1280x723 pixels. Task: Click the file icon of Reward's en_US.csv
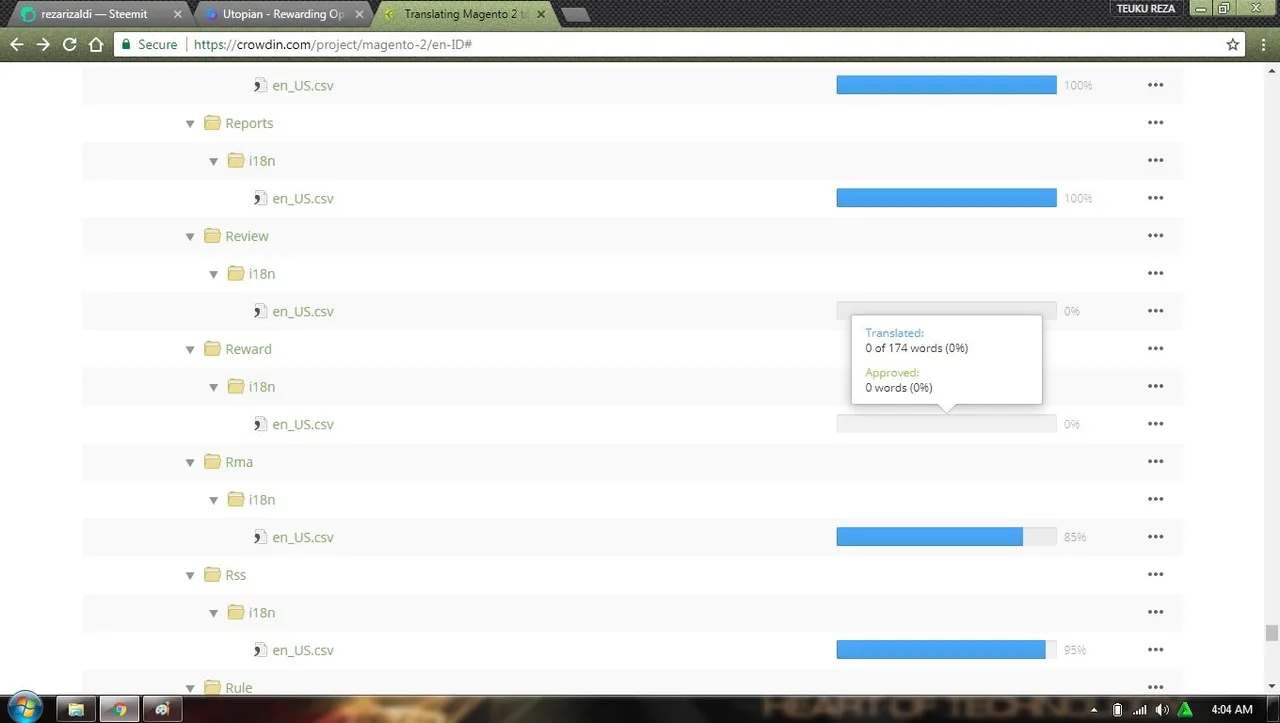(x=260, y=424)
